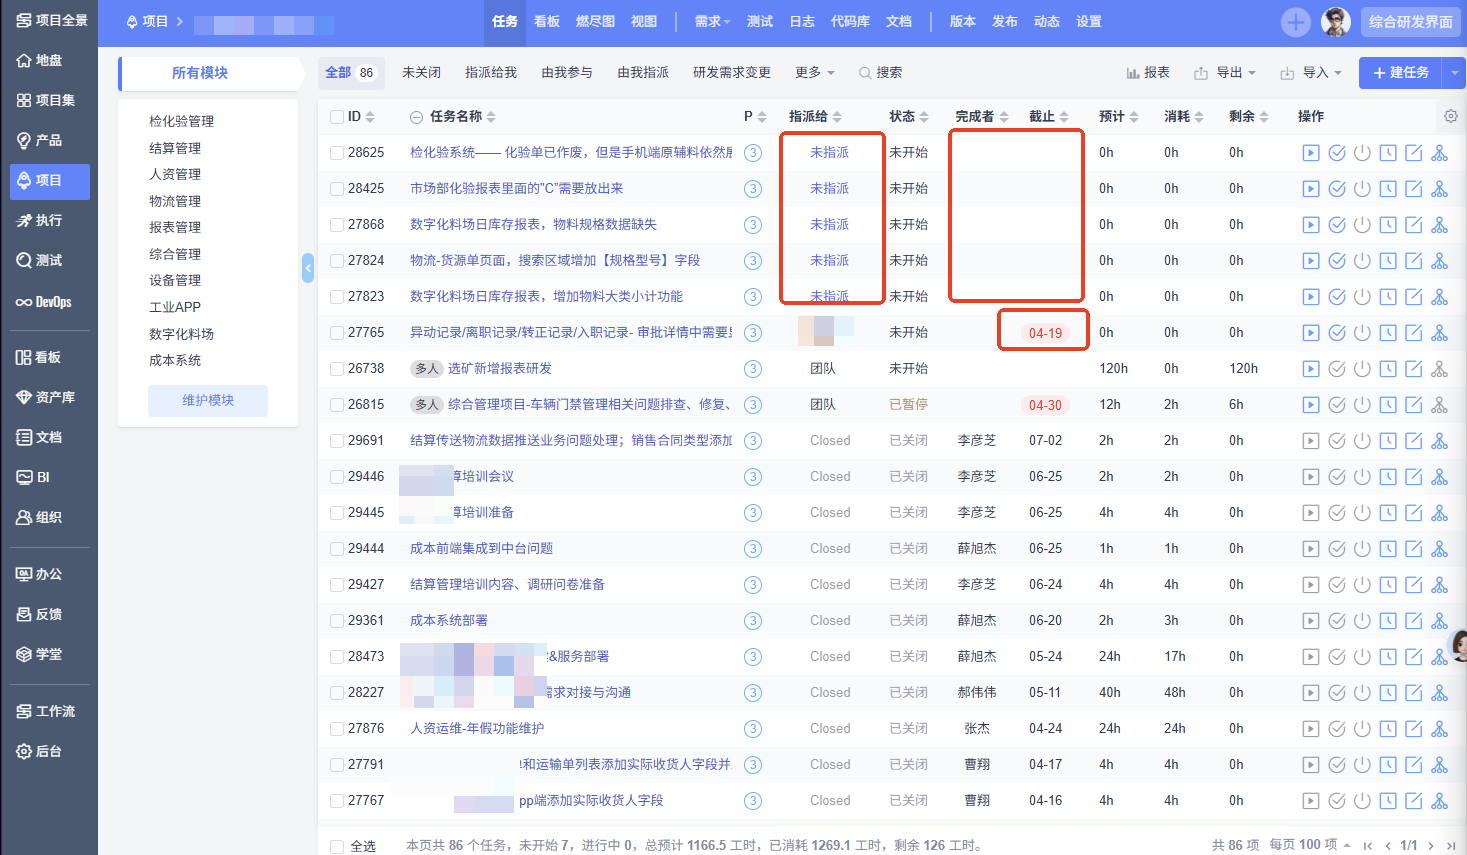This screenshot has width=1467, height=855.
Task: Jump to last page of tasks
Action: (x=1451, y=846)
